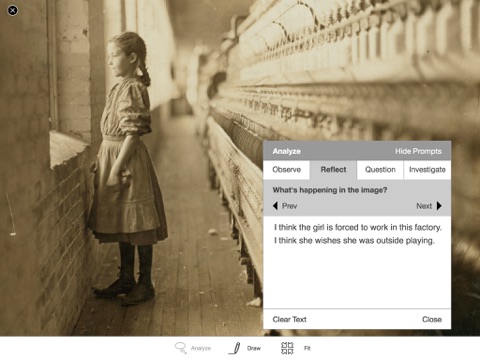Click the 'Analyze' panel header title
This screenshot has height=360, width=480.
pyautogui.click(x=287, y=151)
